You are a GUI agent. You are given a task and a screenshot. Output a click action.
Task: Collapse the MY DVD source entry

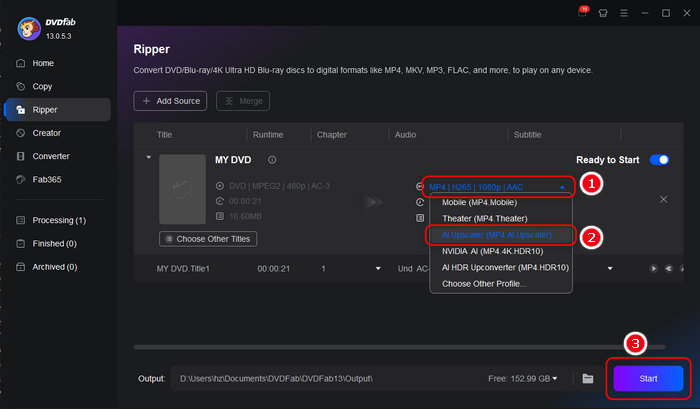pyautogui.click(x=149, y=157)
